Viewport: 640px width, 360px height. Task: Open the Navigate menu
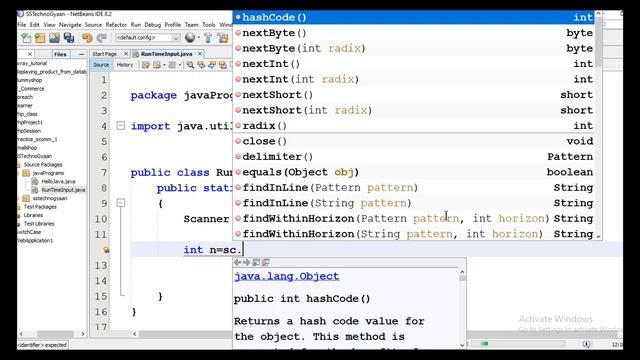pos(70,25)
